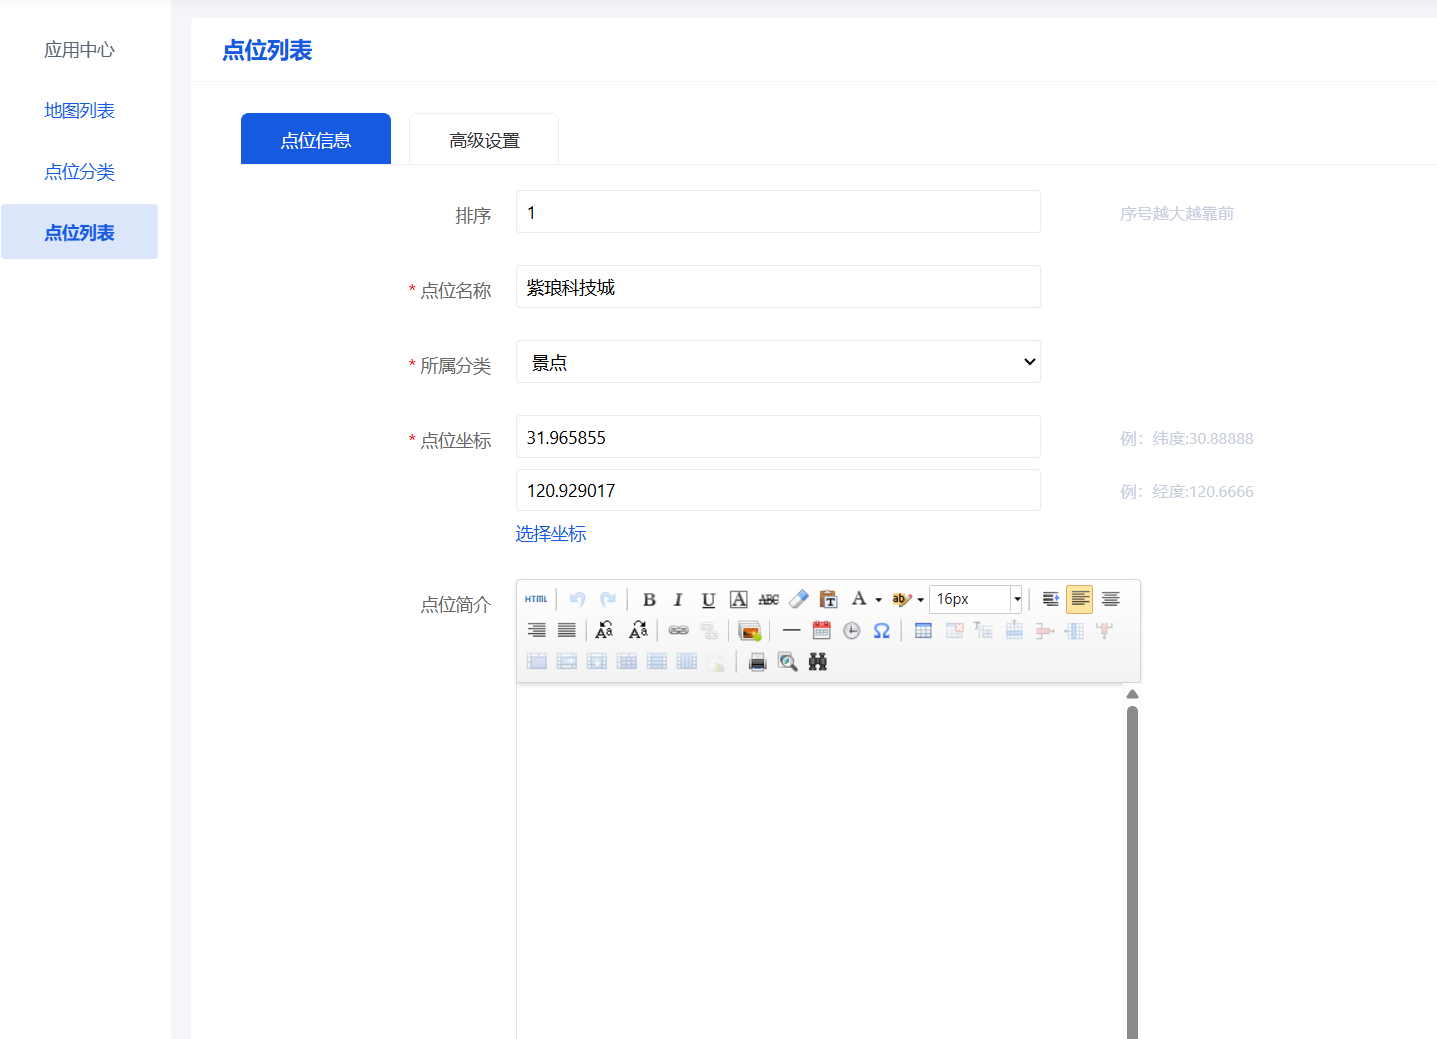Click the eraser clear-formatting icon
Image resolution: width=1437 pixels, height=1039 pixels.
(x=798, y=599)
